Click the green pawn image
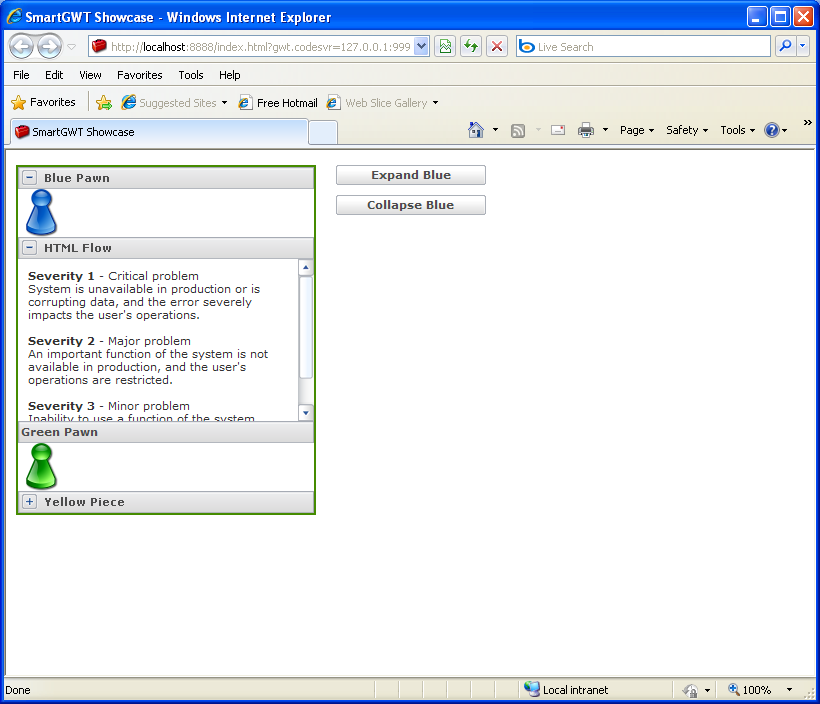 click(x=41, y=466)
